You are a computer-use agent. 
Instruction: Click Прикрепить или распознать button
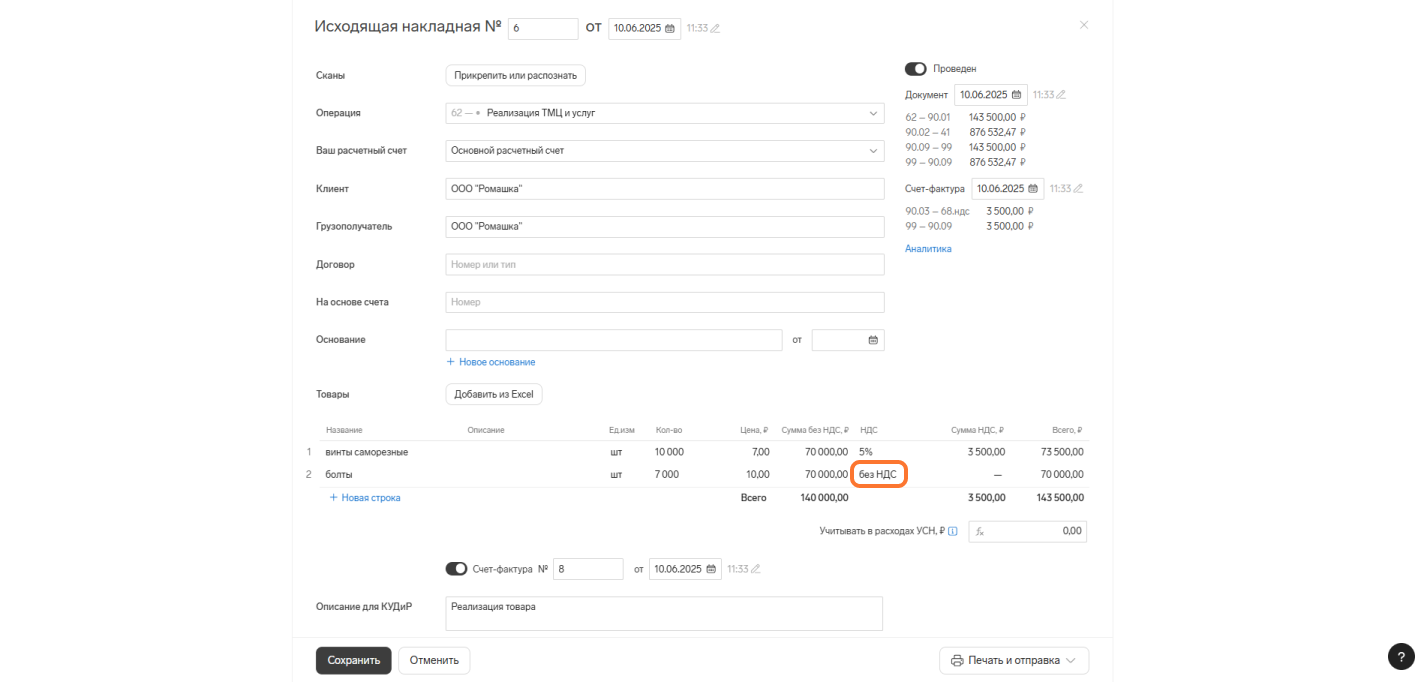515,75
